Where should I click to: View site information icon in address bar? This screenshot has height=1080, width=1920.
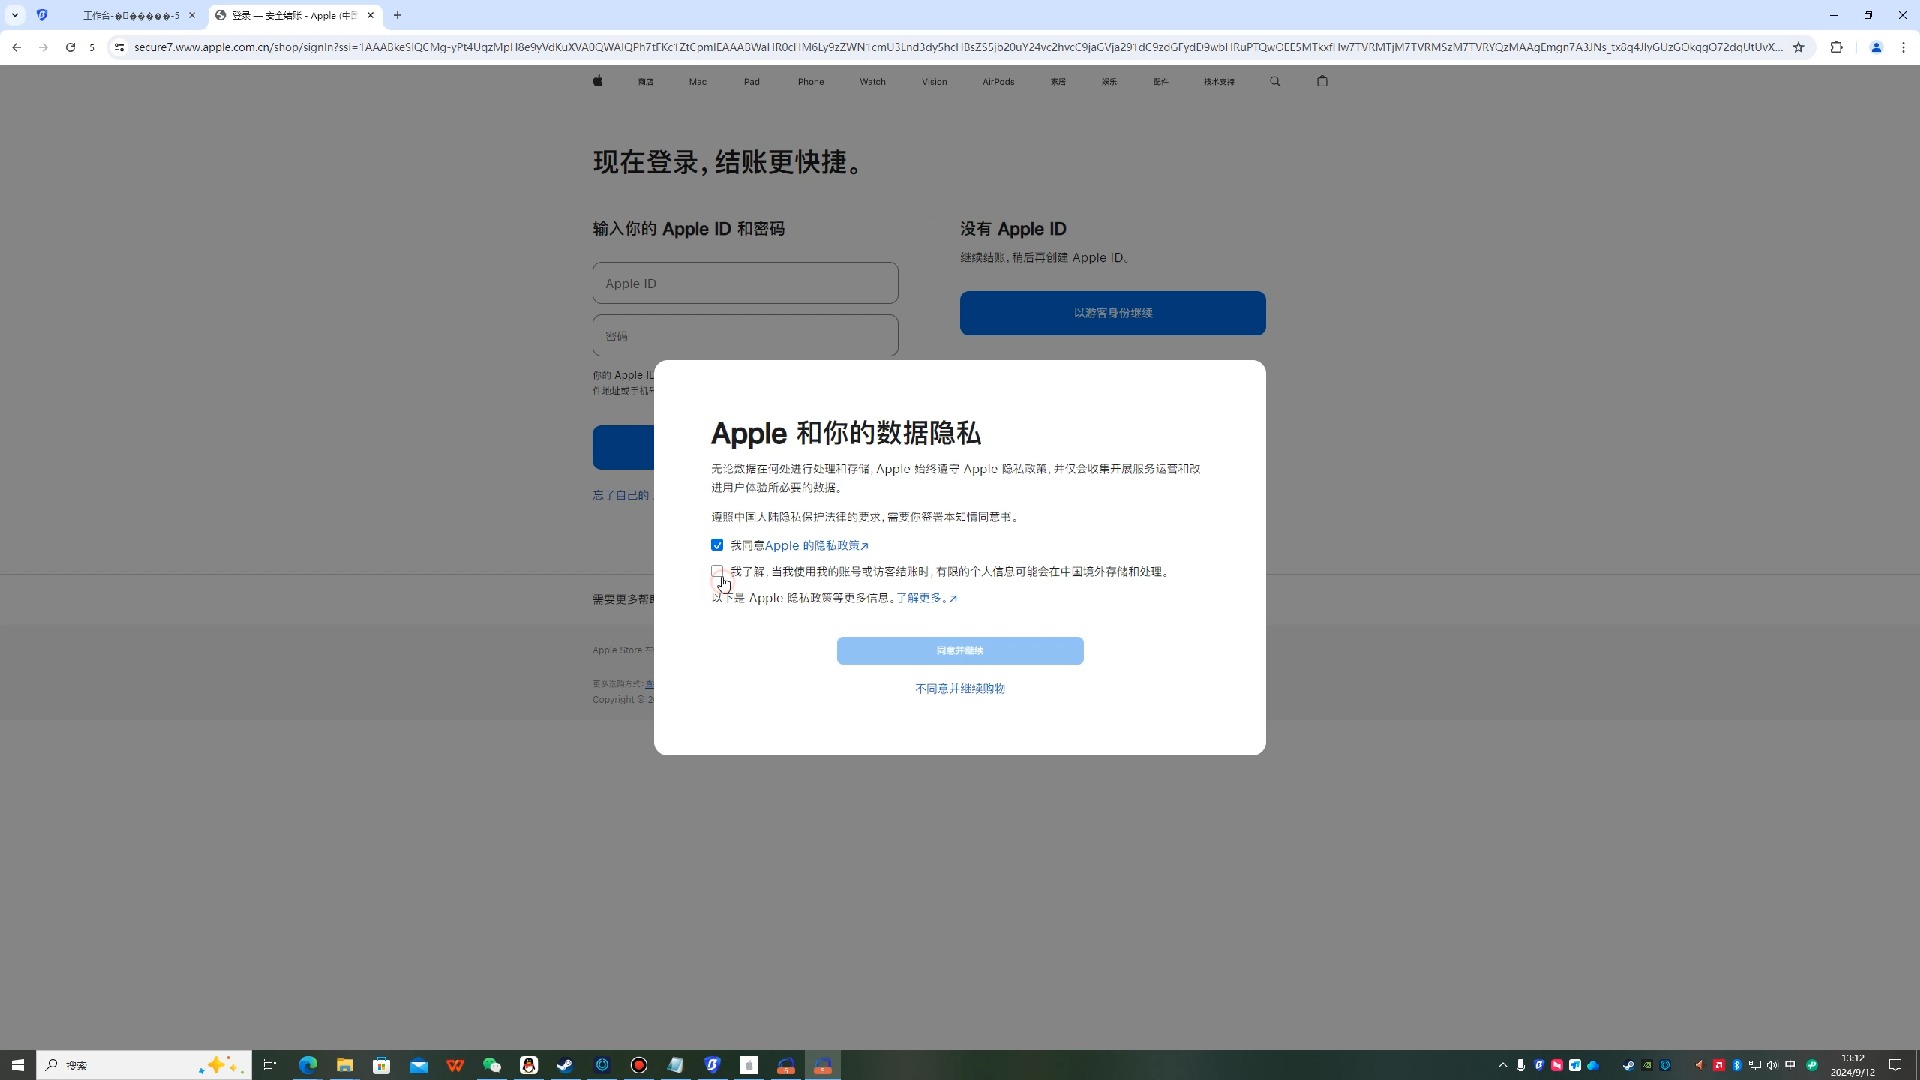coord(119,47)
